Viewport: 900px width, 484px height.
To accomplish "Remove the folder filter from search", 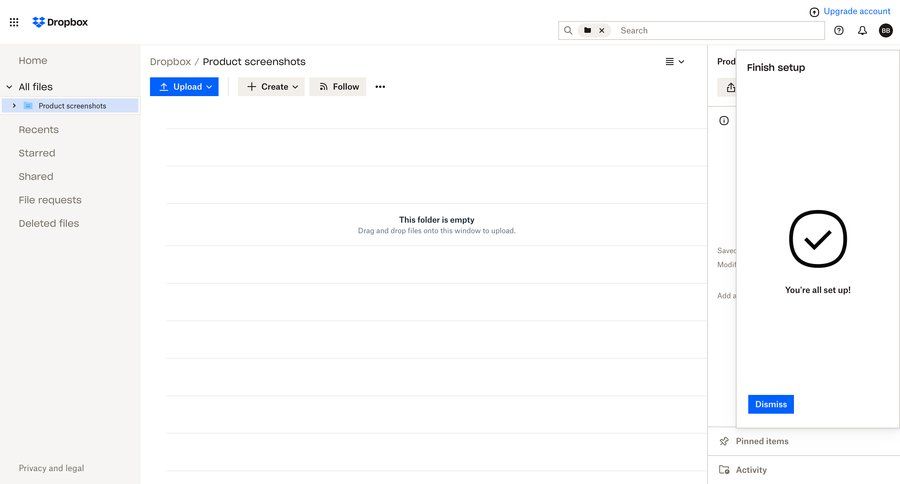I will pos(602,30).
